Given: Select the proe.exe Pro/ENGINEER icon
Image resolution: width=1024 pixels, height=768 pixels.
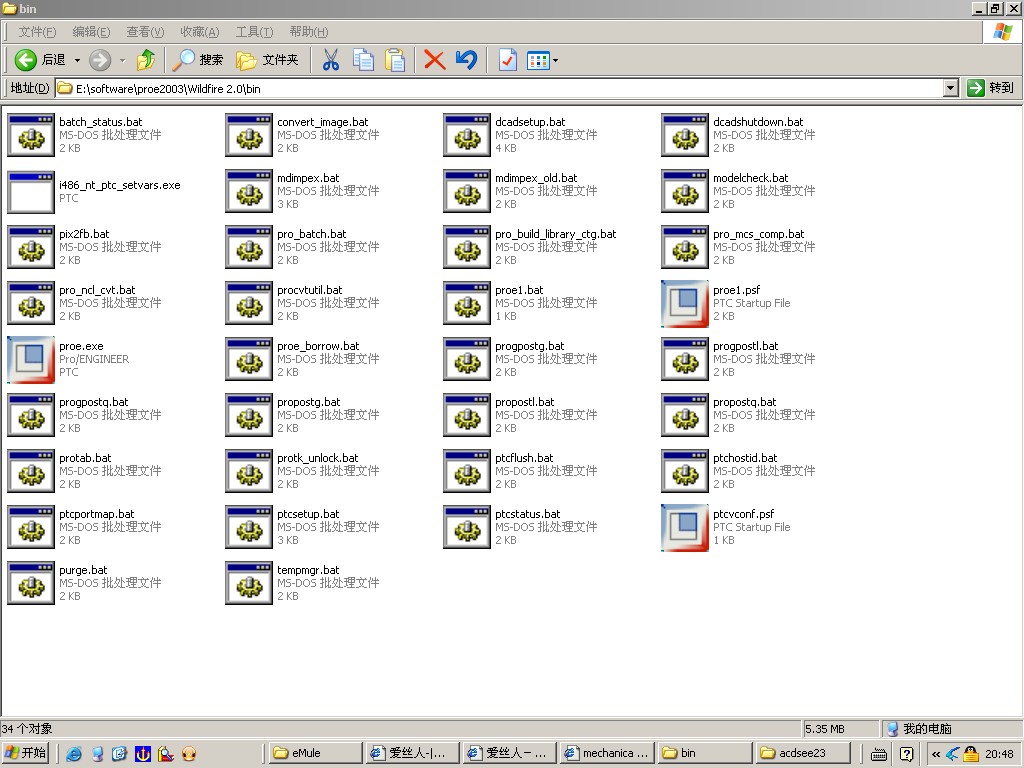Looking at the screenshot, I should (31, 359).
